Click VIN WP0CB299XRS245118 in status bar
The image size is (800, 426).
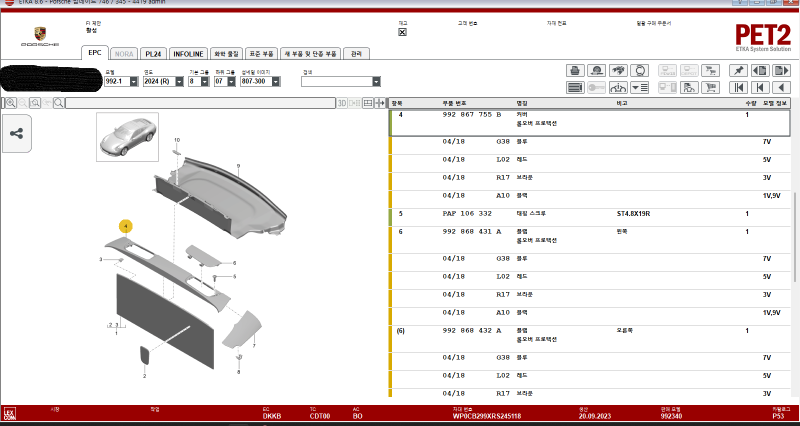coord(487,416)
